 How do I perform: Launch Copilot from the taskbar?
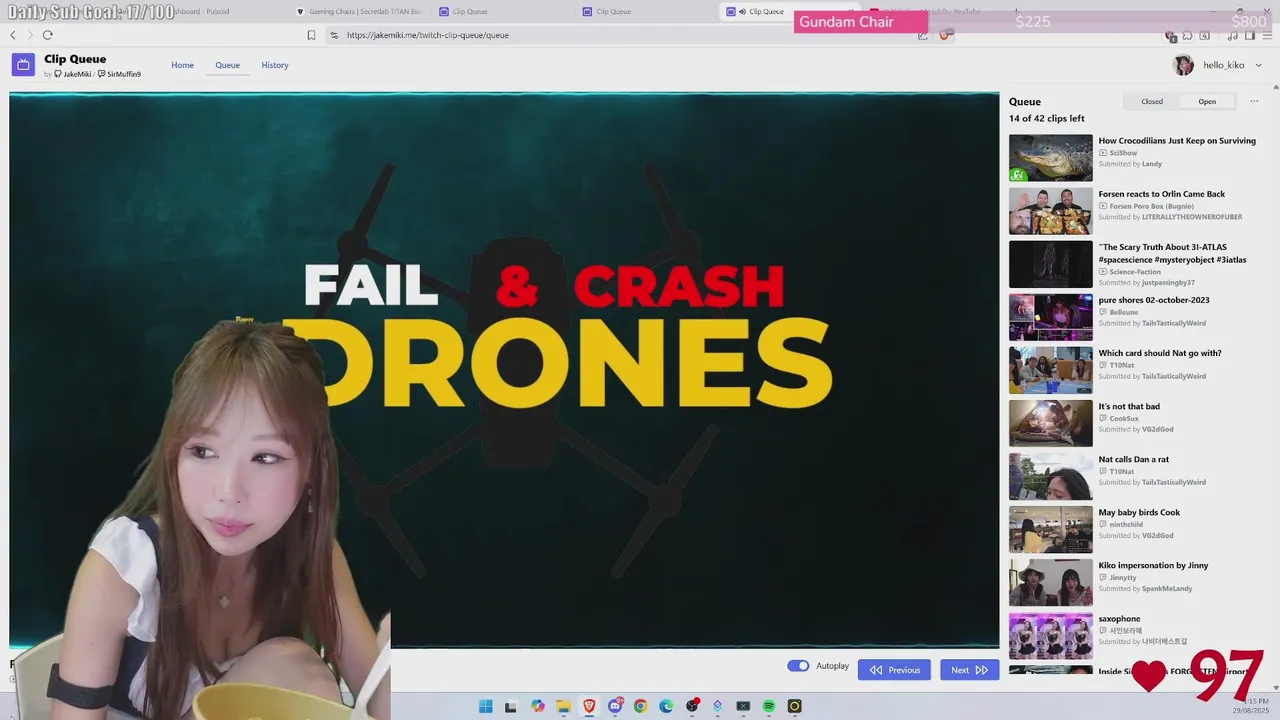pos(538,706)
